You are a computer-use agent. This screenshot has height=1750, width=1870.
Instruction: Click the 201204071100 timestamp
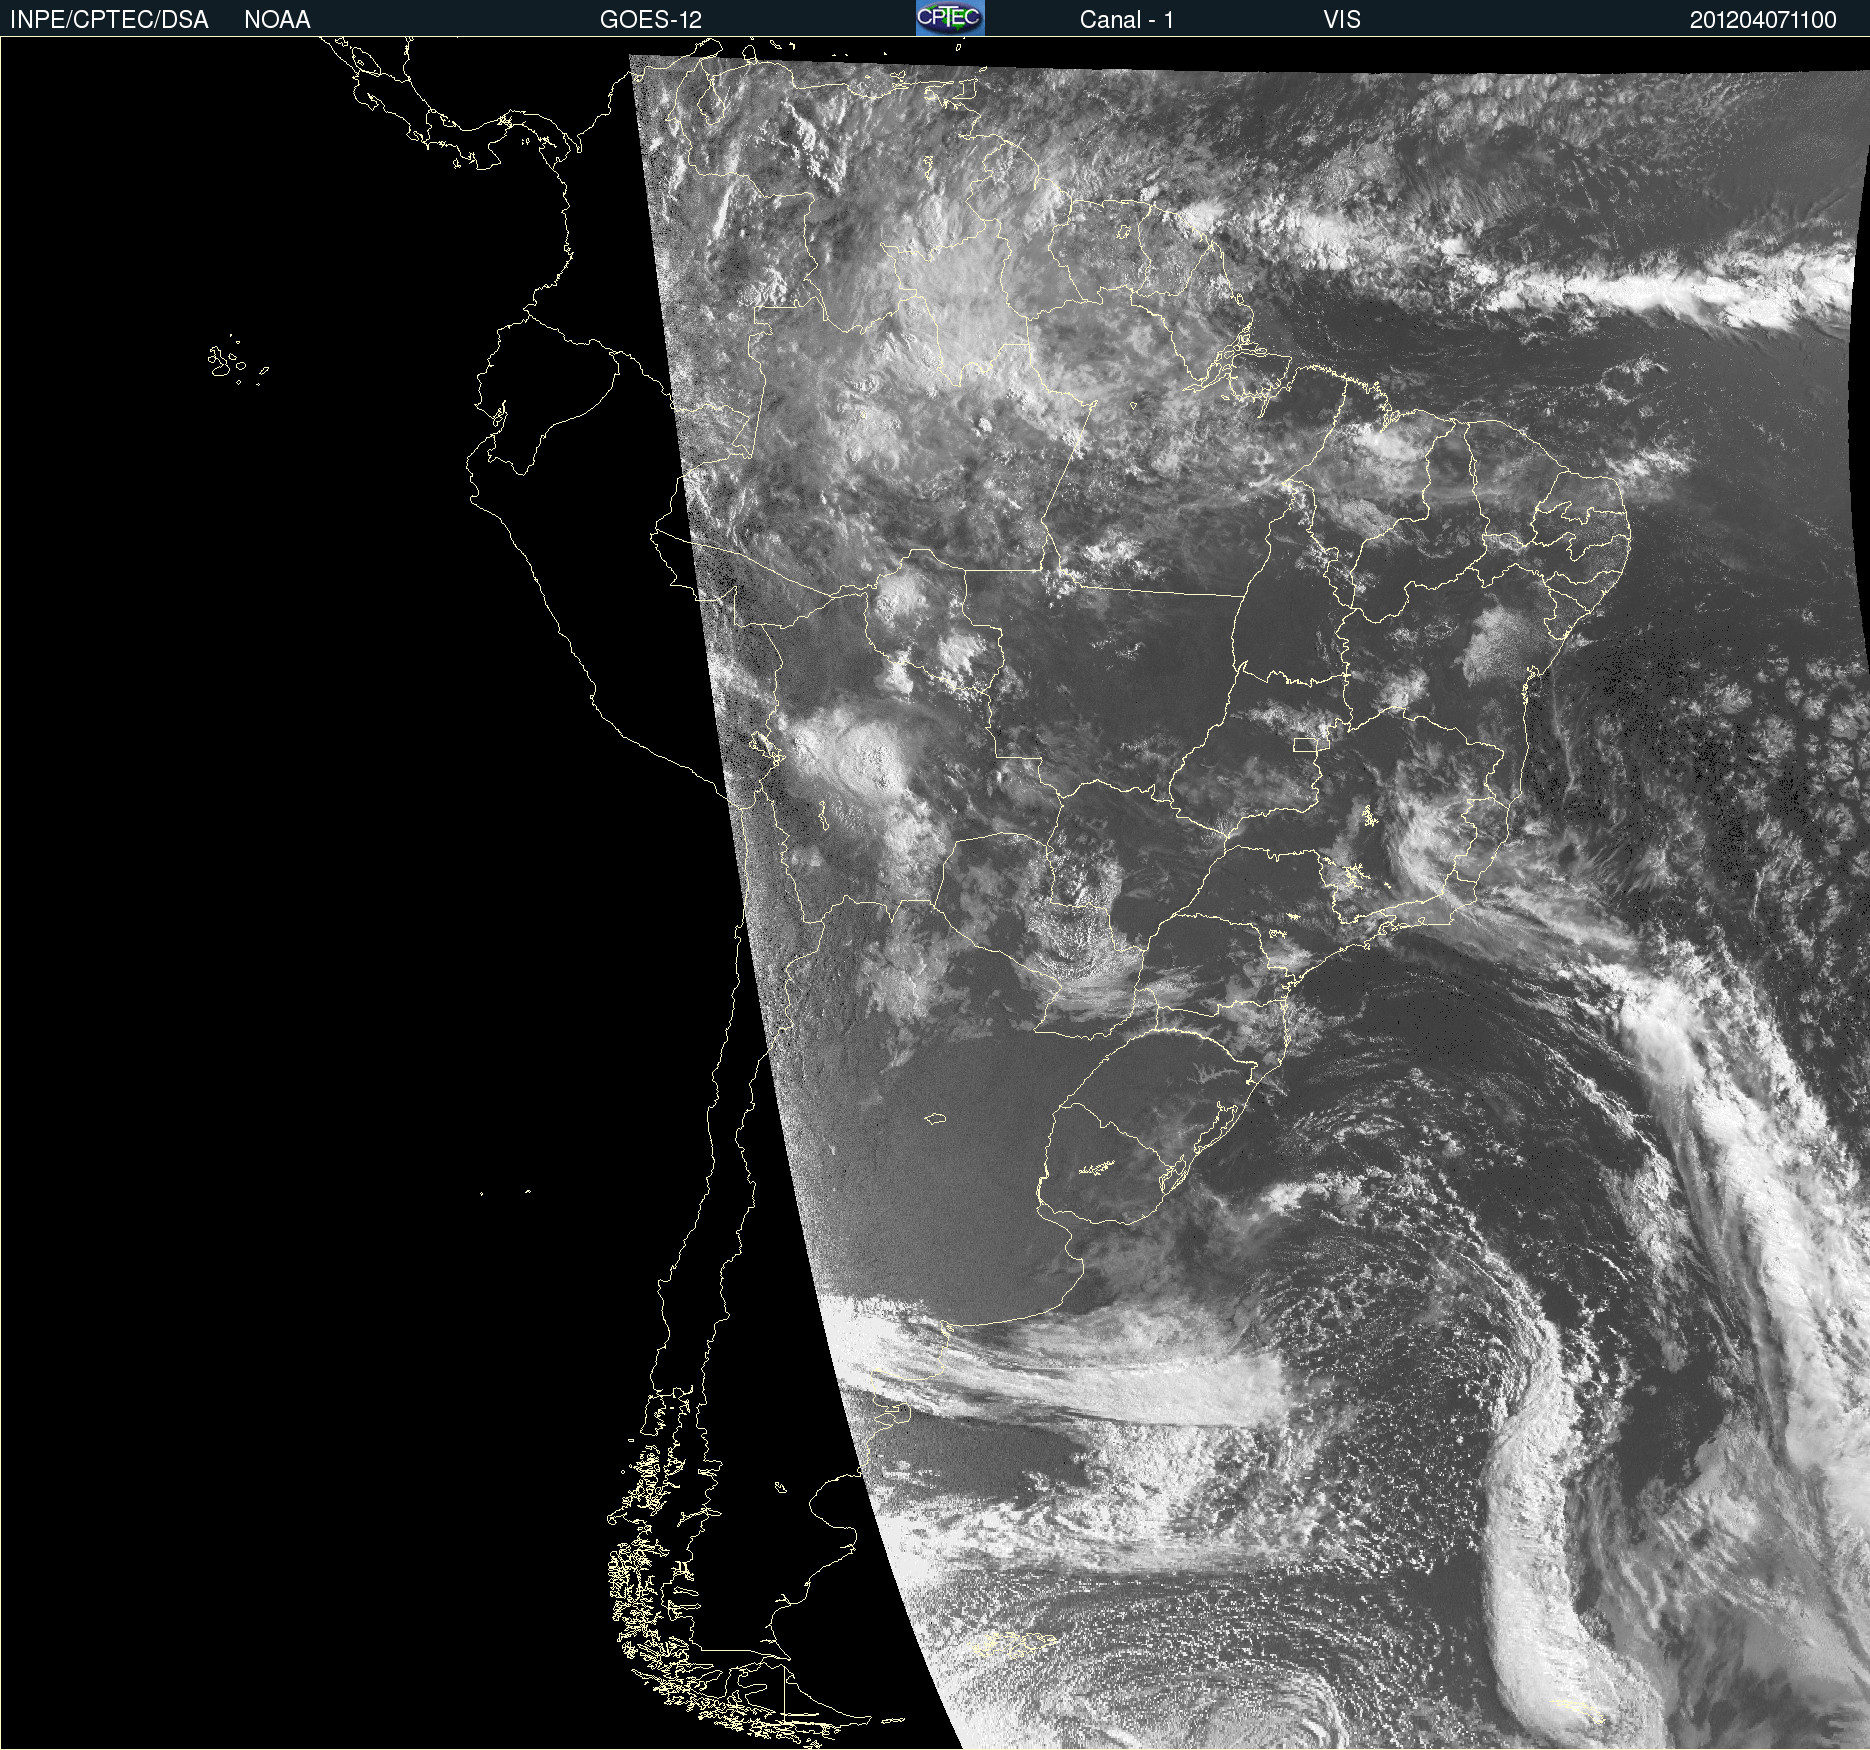[1763, 20]
